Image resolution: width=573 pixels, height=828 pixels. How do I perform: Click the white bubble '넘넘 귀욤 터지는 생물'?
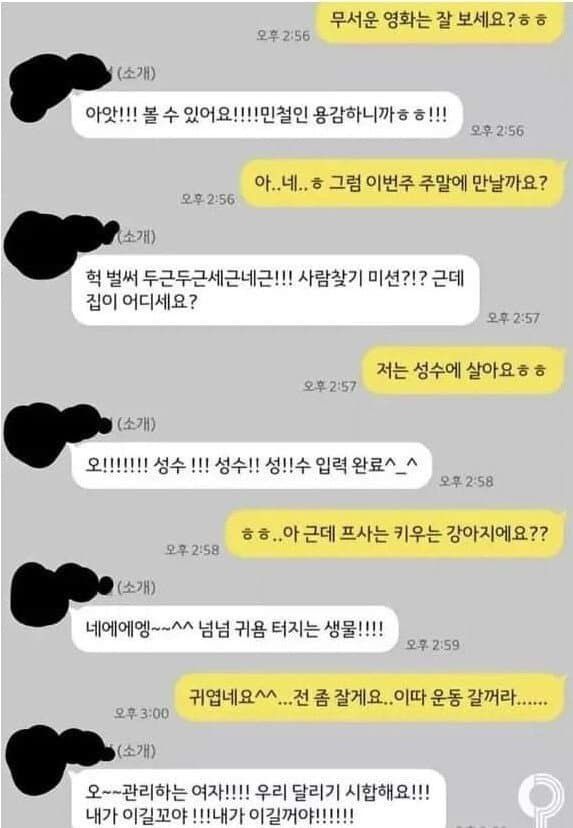(x=234, y=629)
